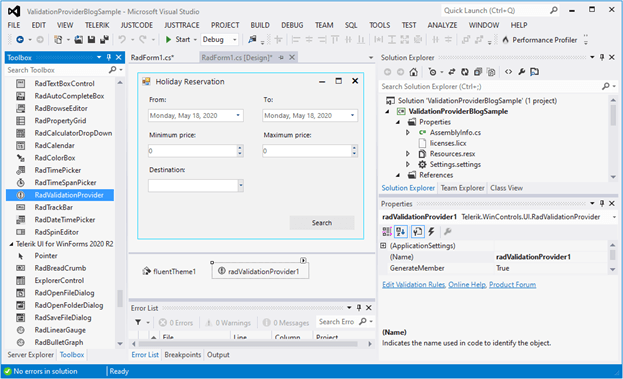
Task: Switch to Server Explorer tab
Action: coord(30,354)
